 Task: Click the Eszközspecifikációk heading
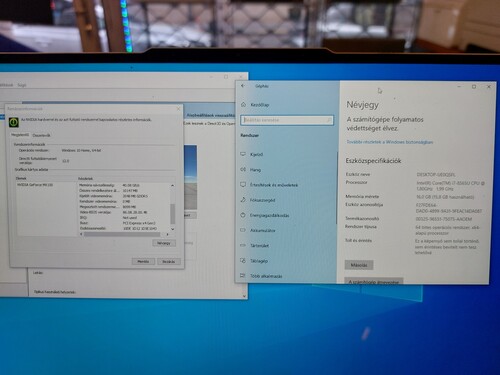tap(373, 161)
